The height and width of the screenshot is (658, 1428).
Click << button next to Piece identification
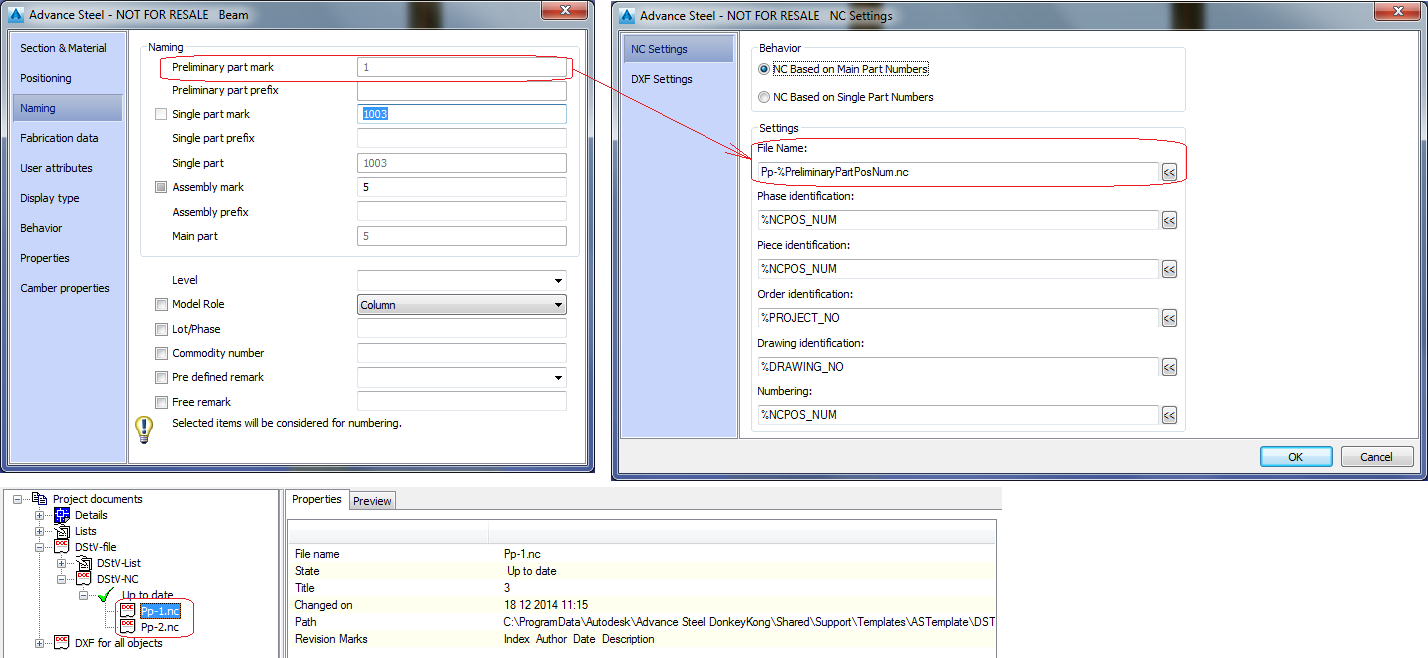[1169, 269]
